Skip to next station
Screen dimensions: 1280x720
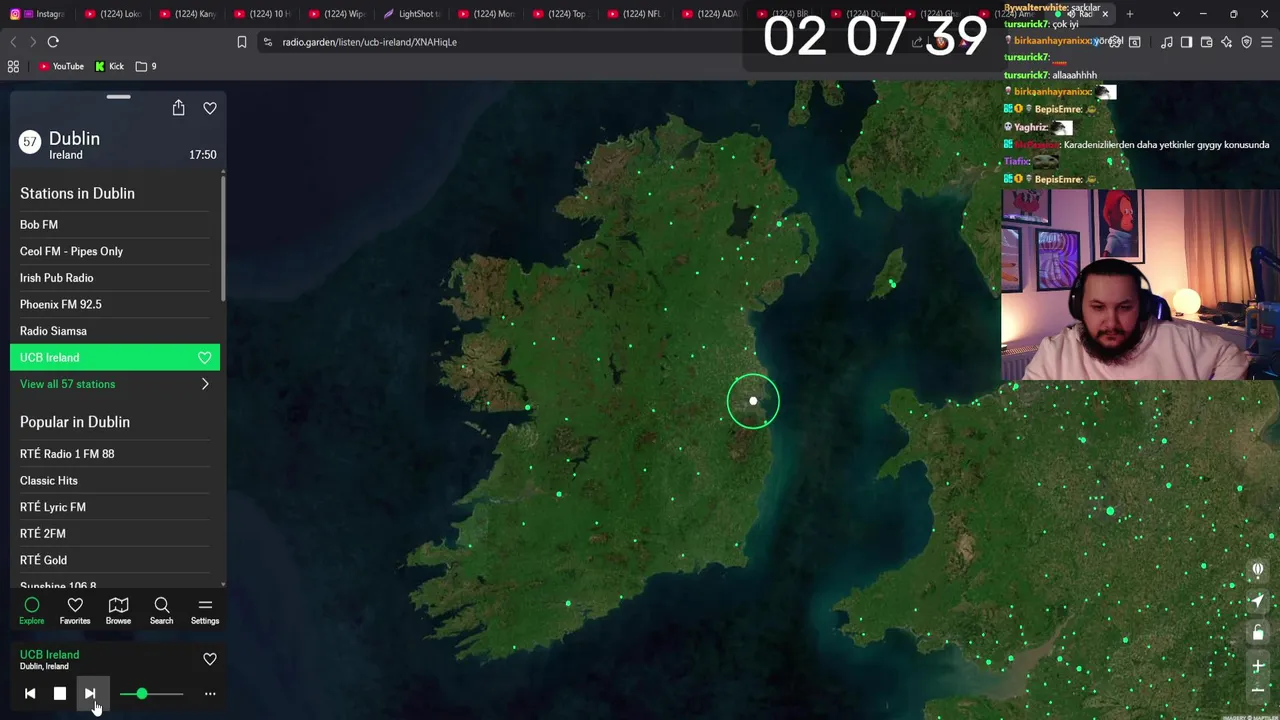tap(90, 693)
